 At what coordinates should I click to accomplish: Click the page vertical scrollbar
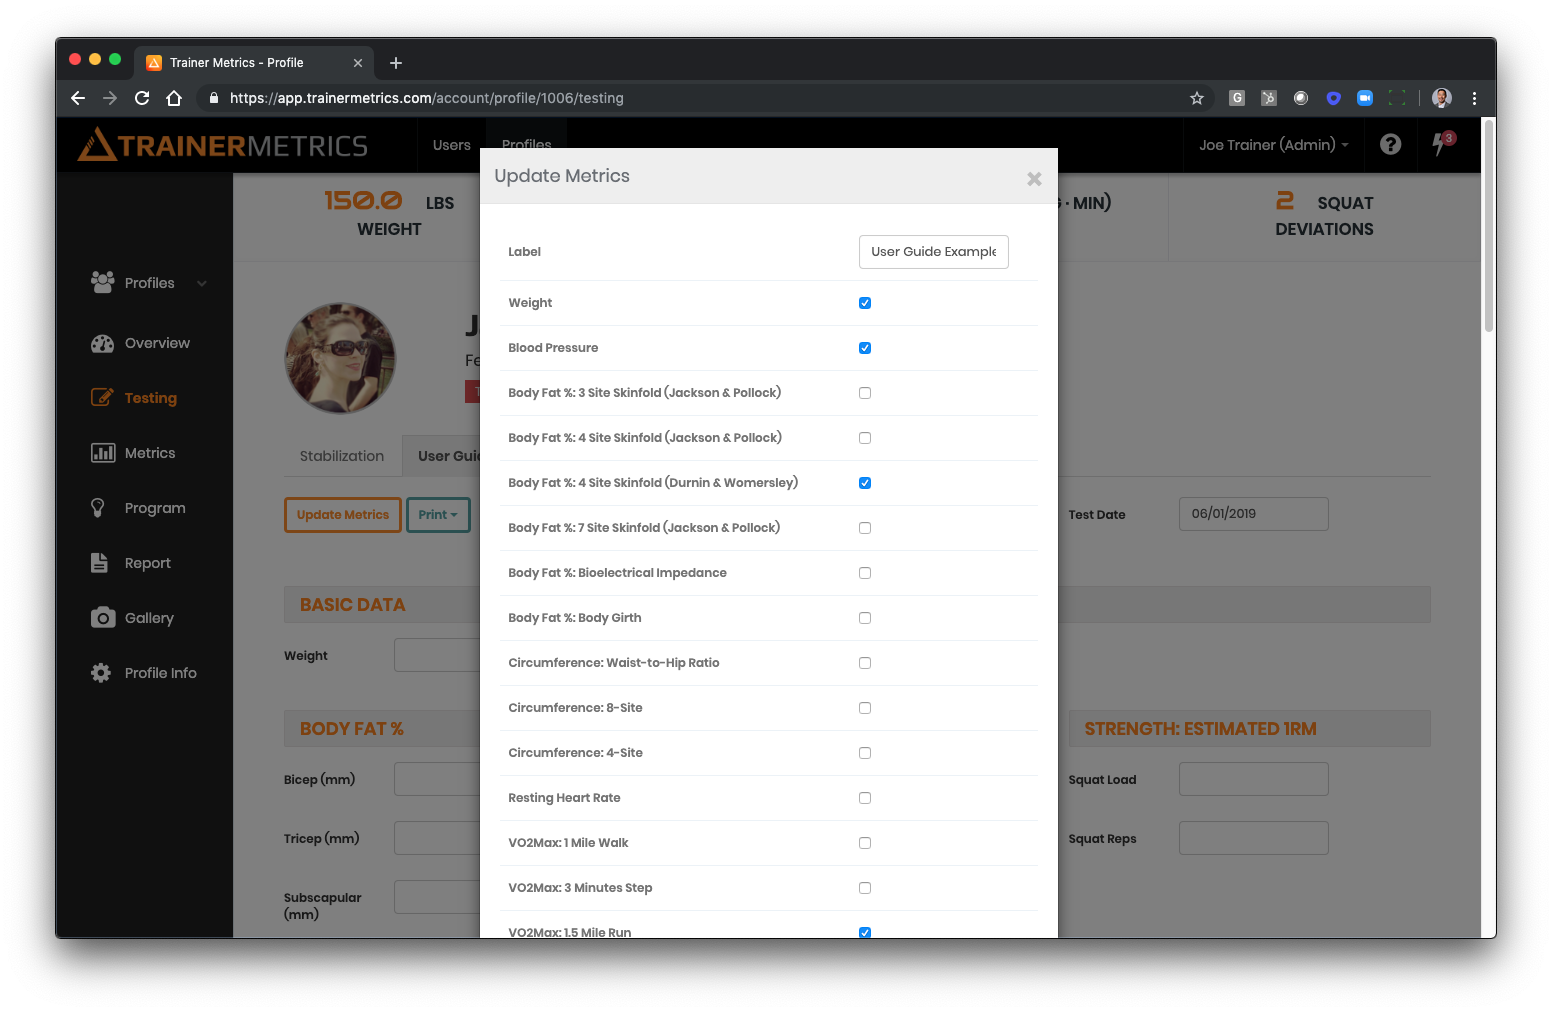click(x=1489, y=226)
